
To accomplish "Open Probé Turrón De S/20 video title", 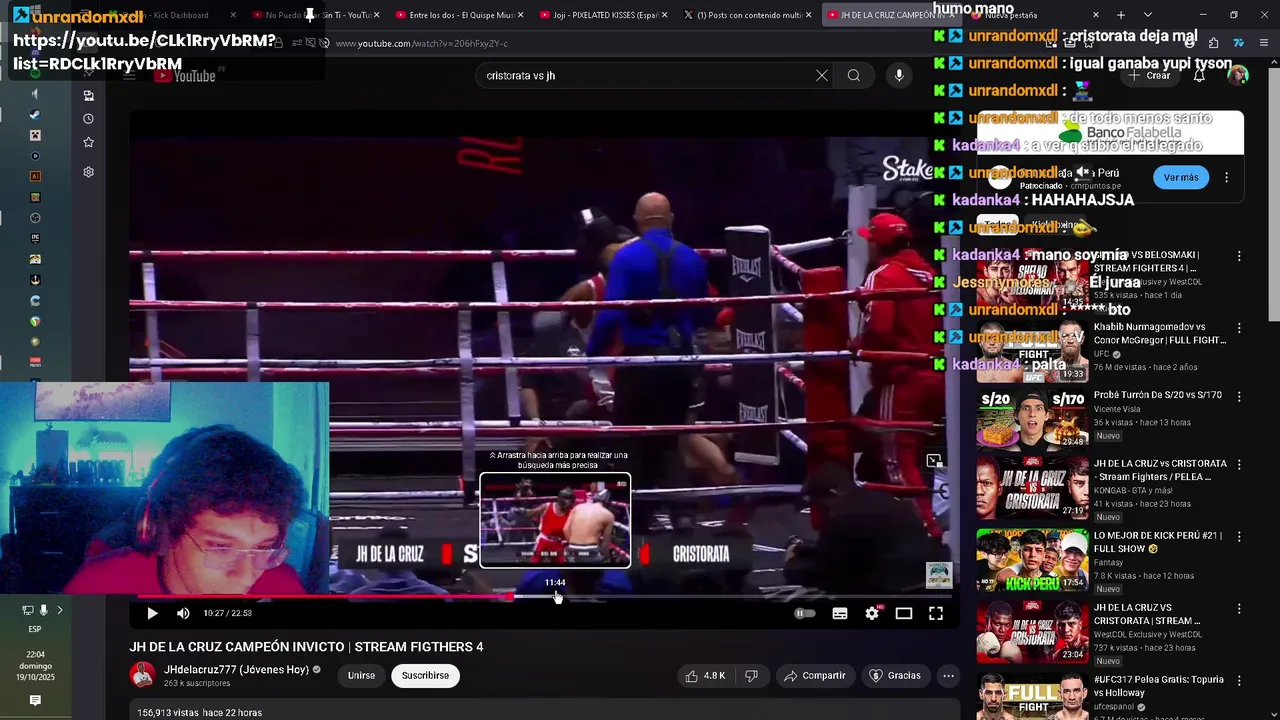I will (x=1157, y=395).
